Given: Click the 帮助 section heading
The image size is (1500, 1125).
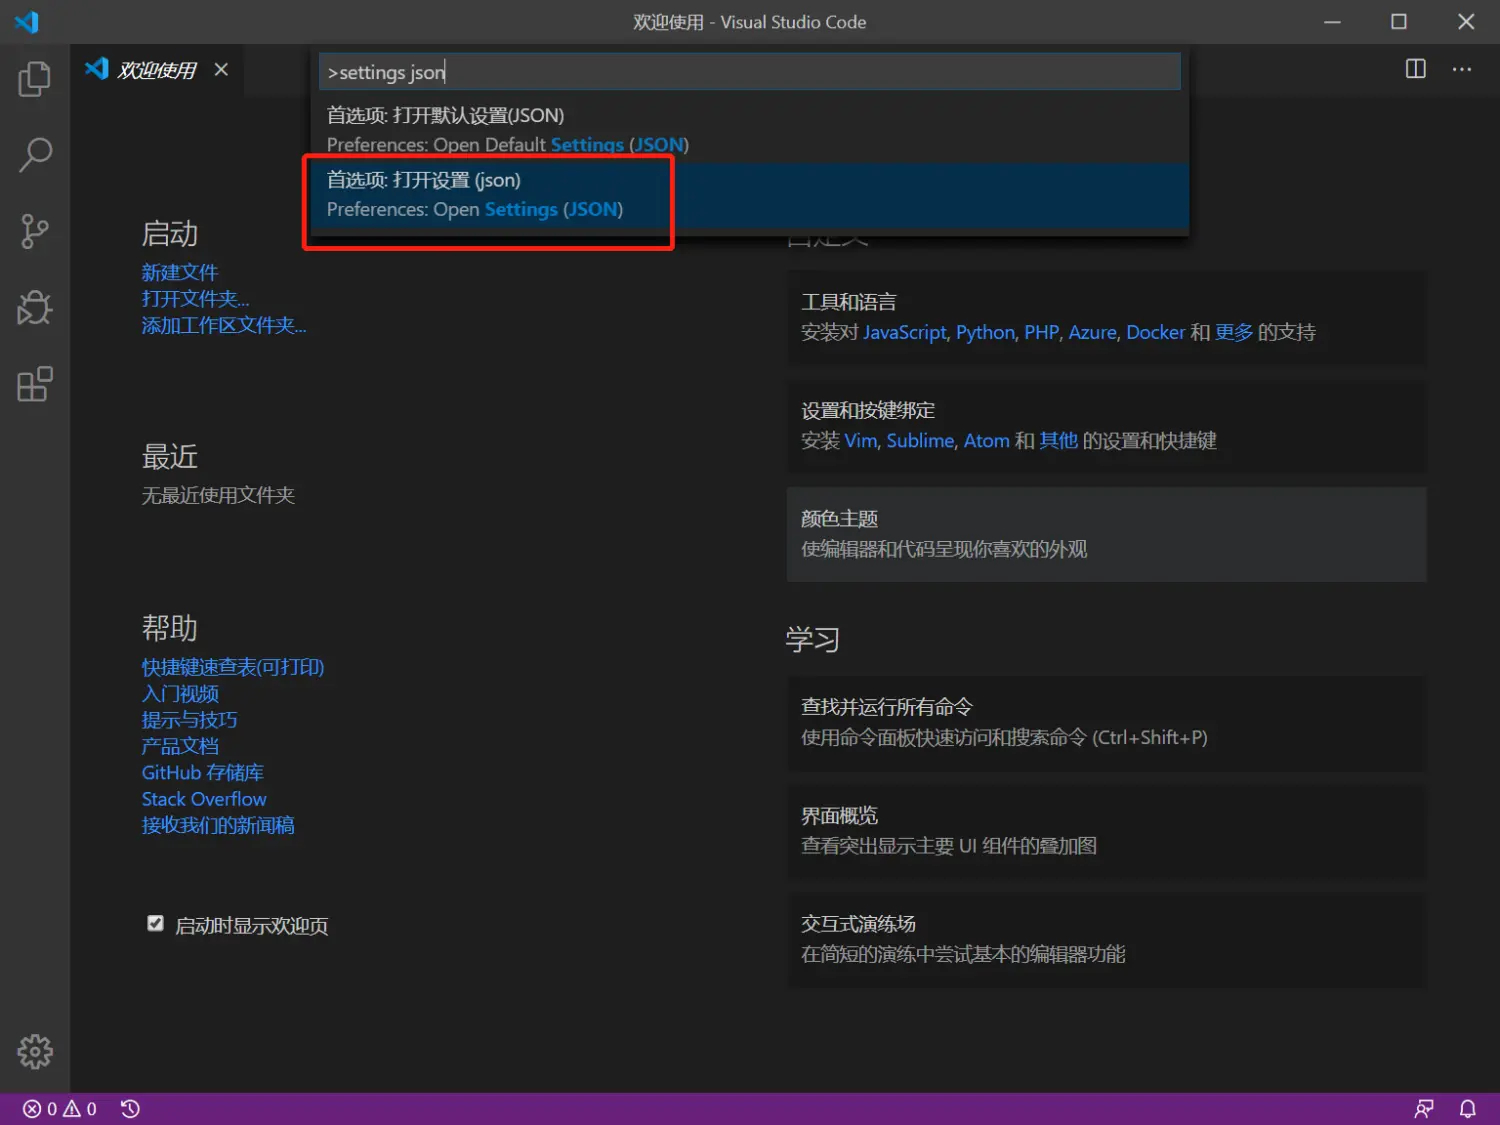Looking at the screenshot, I should pyautogui.click(x=170, y=628).
